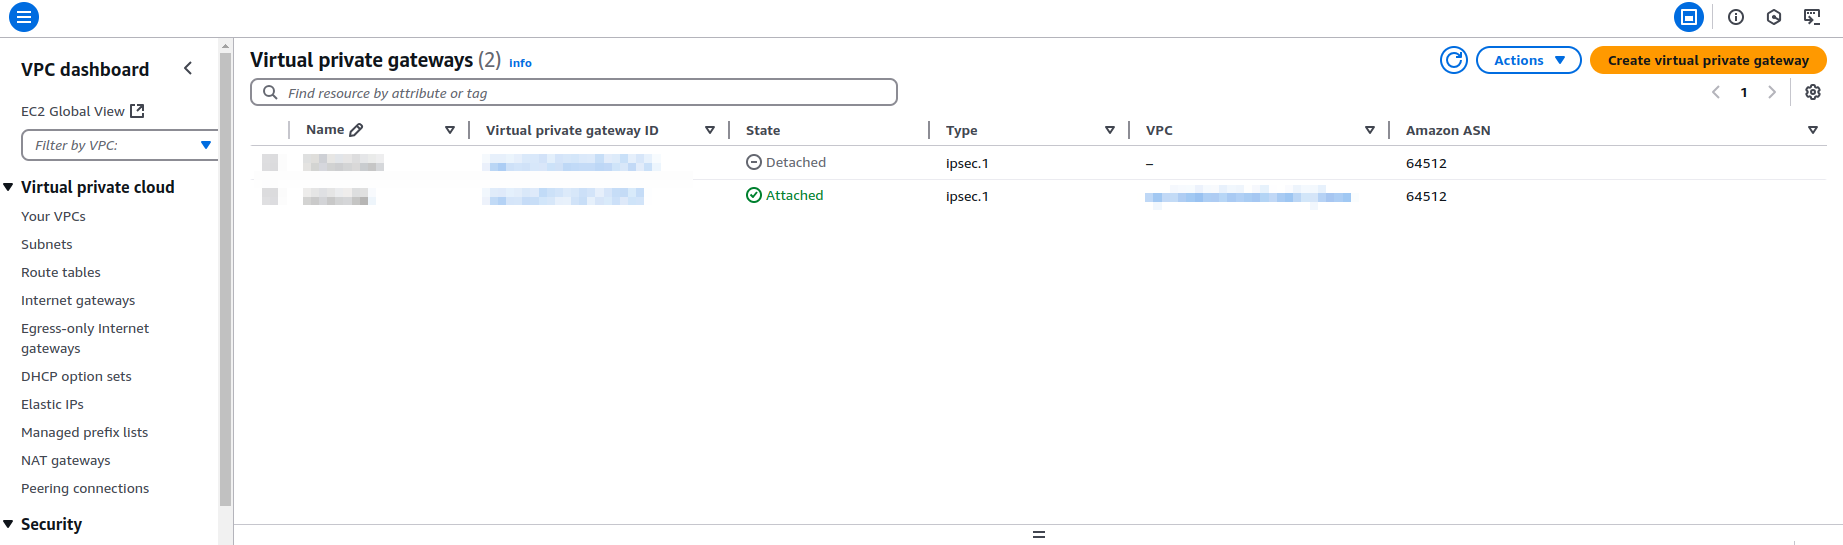The image size is (1843, 545).
Task: Click the sidebar vertical scrollbar
Action: [225, 279]
